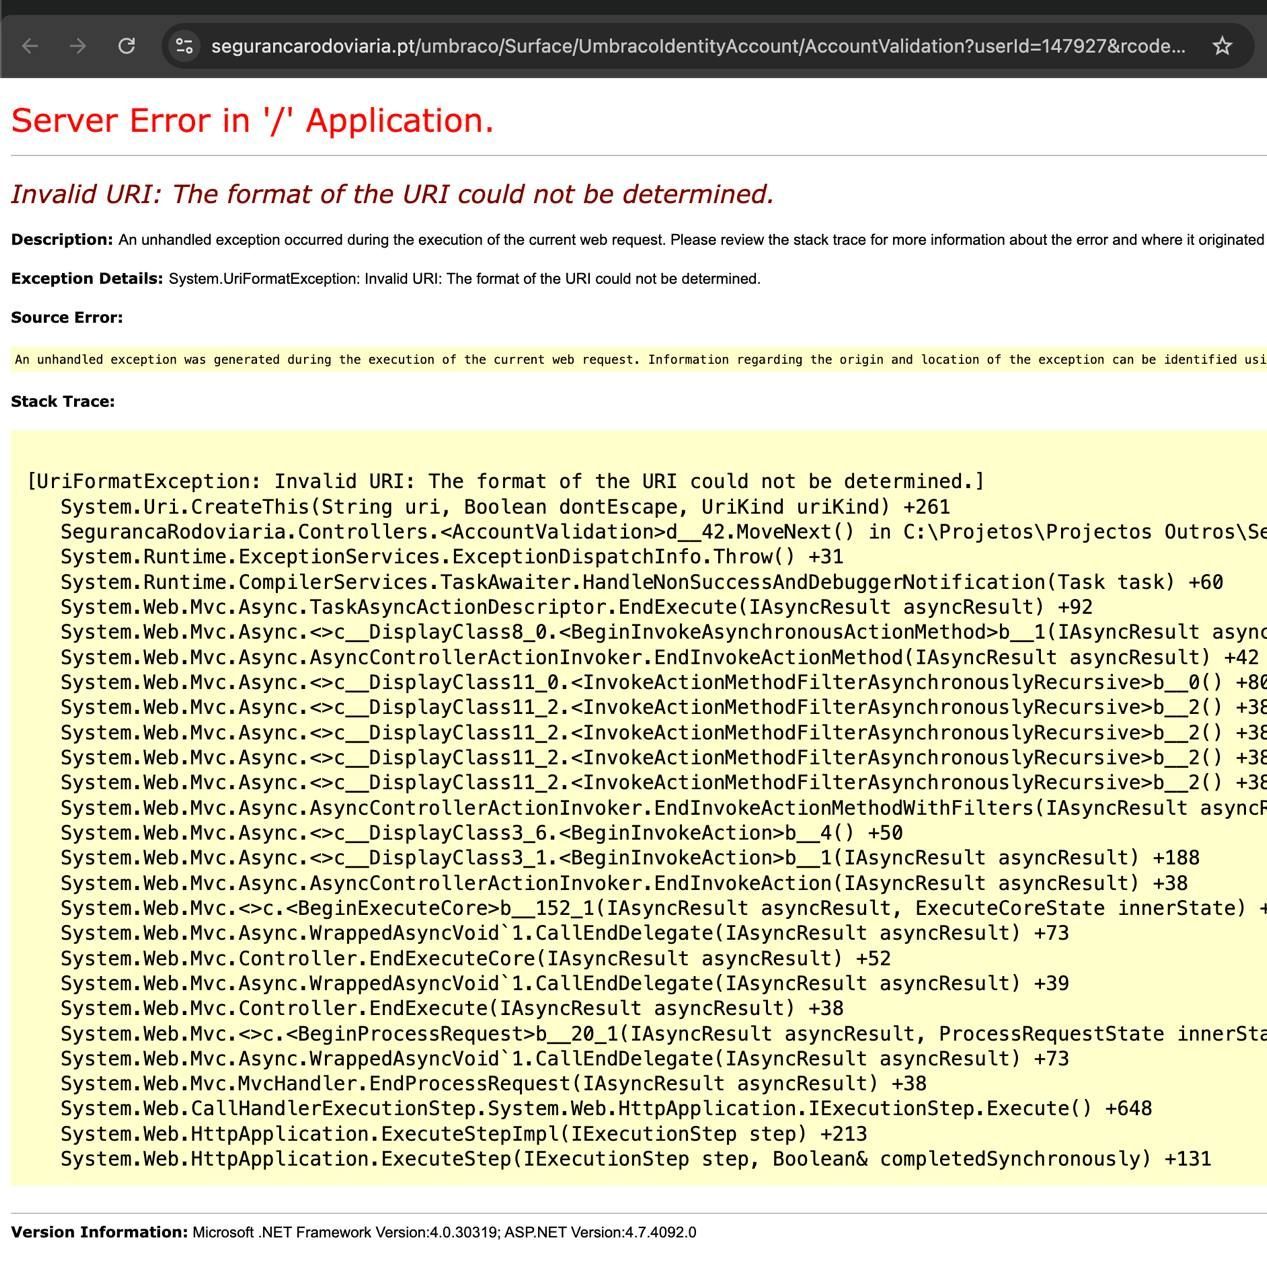Go back to the previous page
Image resolution: width=1267 pixels, height=1280 pixels.
click(x=30, y=46)
